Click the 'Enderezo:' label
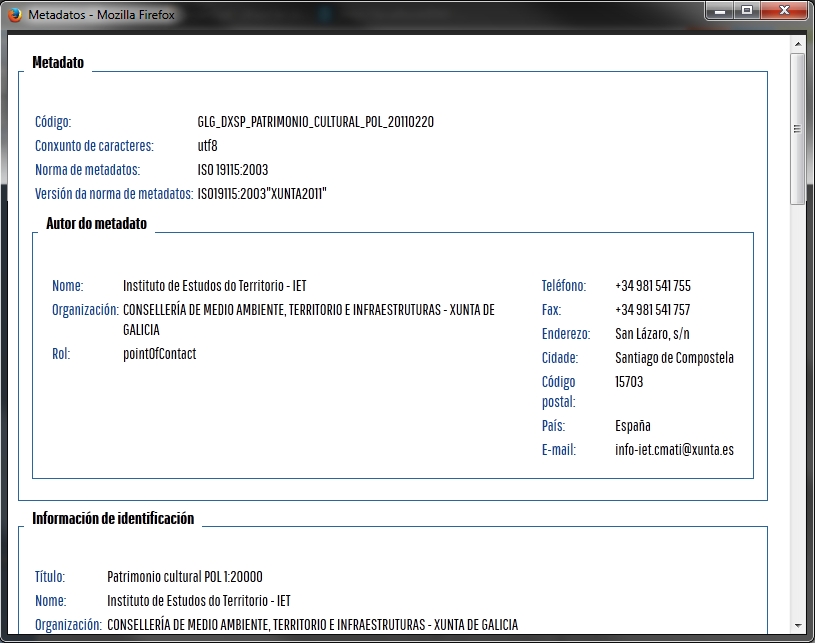The height and width of the screenshot is (643, 815). [x=566, y=333]
